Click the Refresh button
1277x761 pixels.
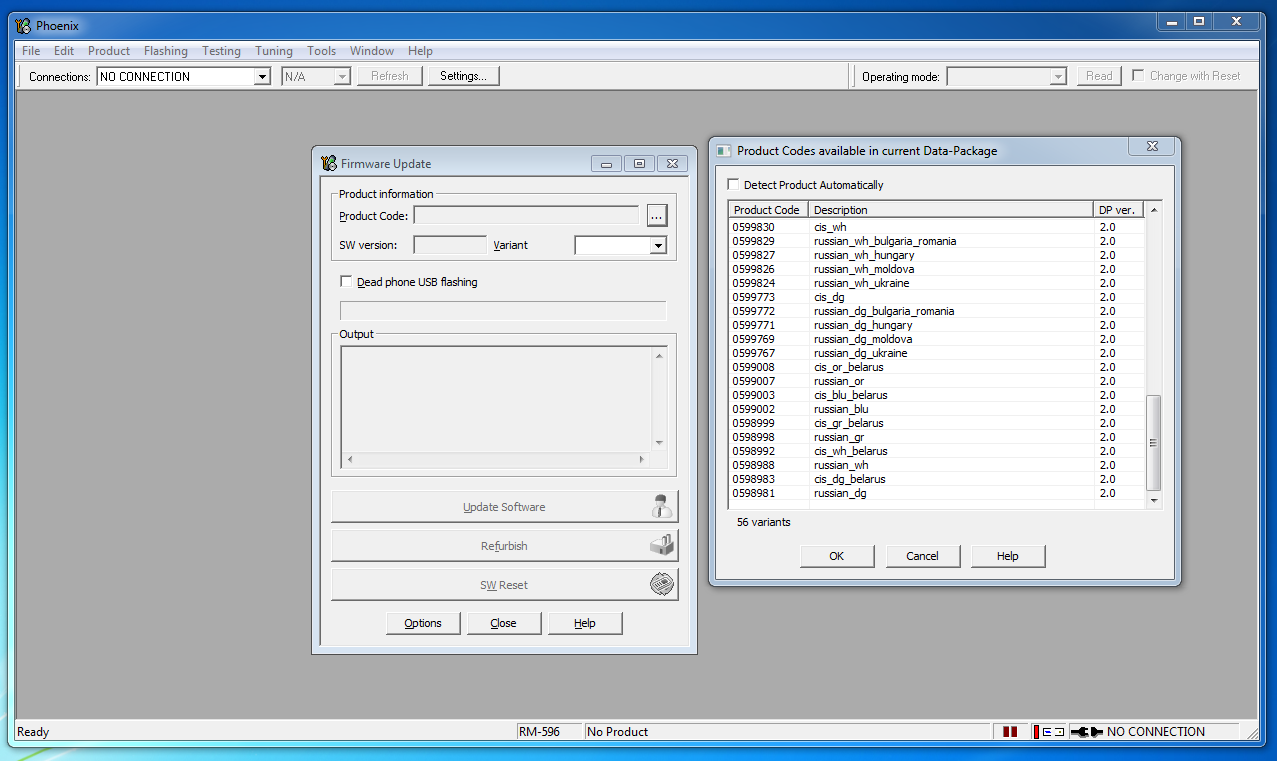(x=390, y=76)
